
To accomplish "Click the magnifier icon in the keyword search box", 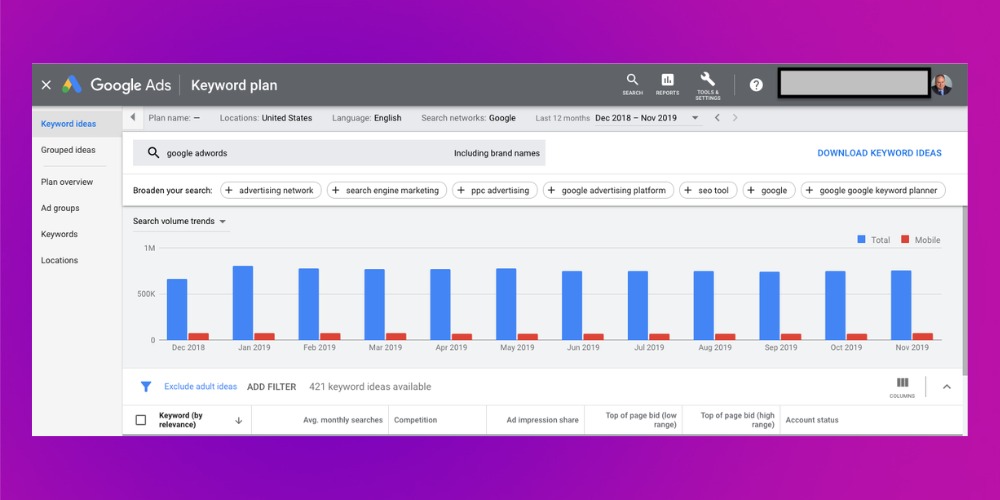I will 153,153.
